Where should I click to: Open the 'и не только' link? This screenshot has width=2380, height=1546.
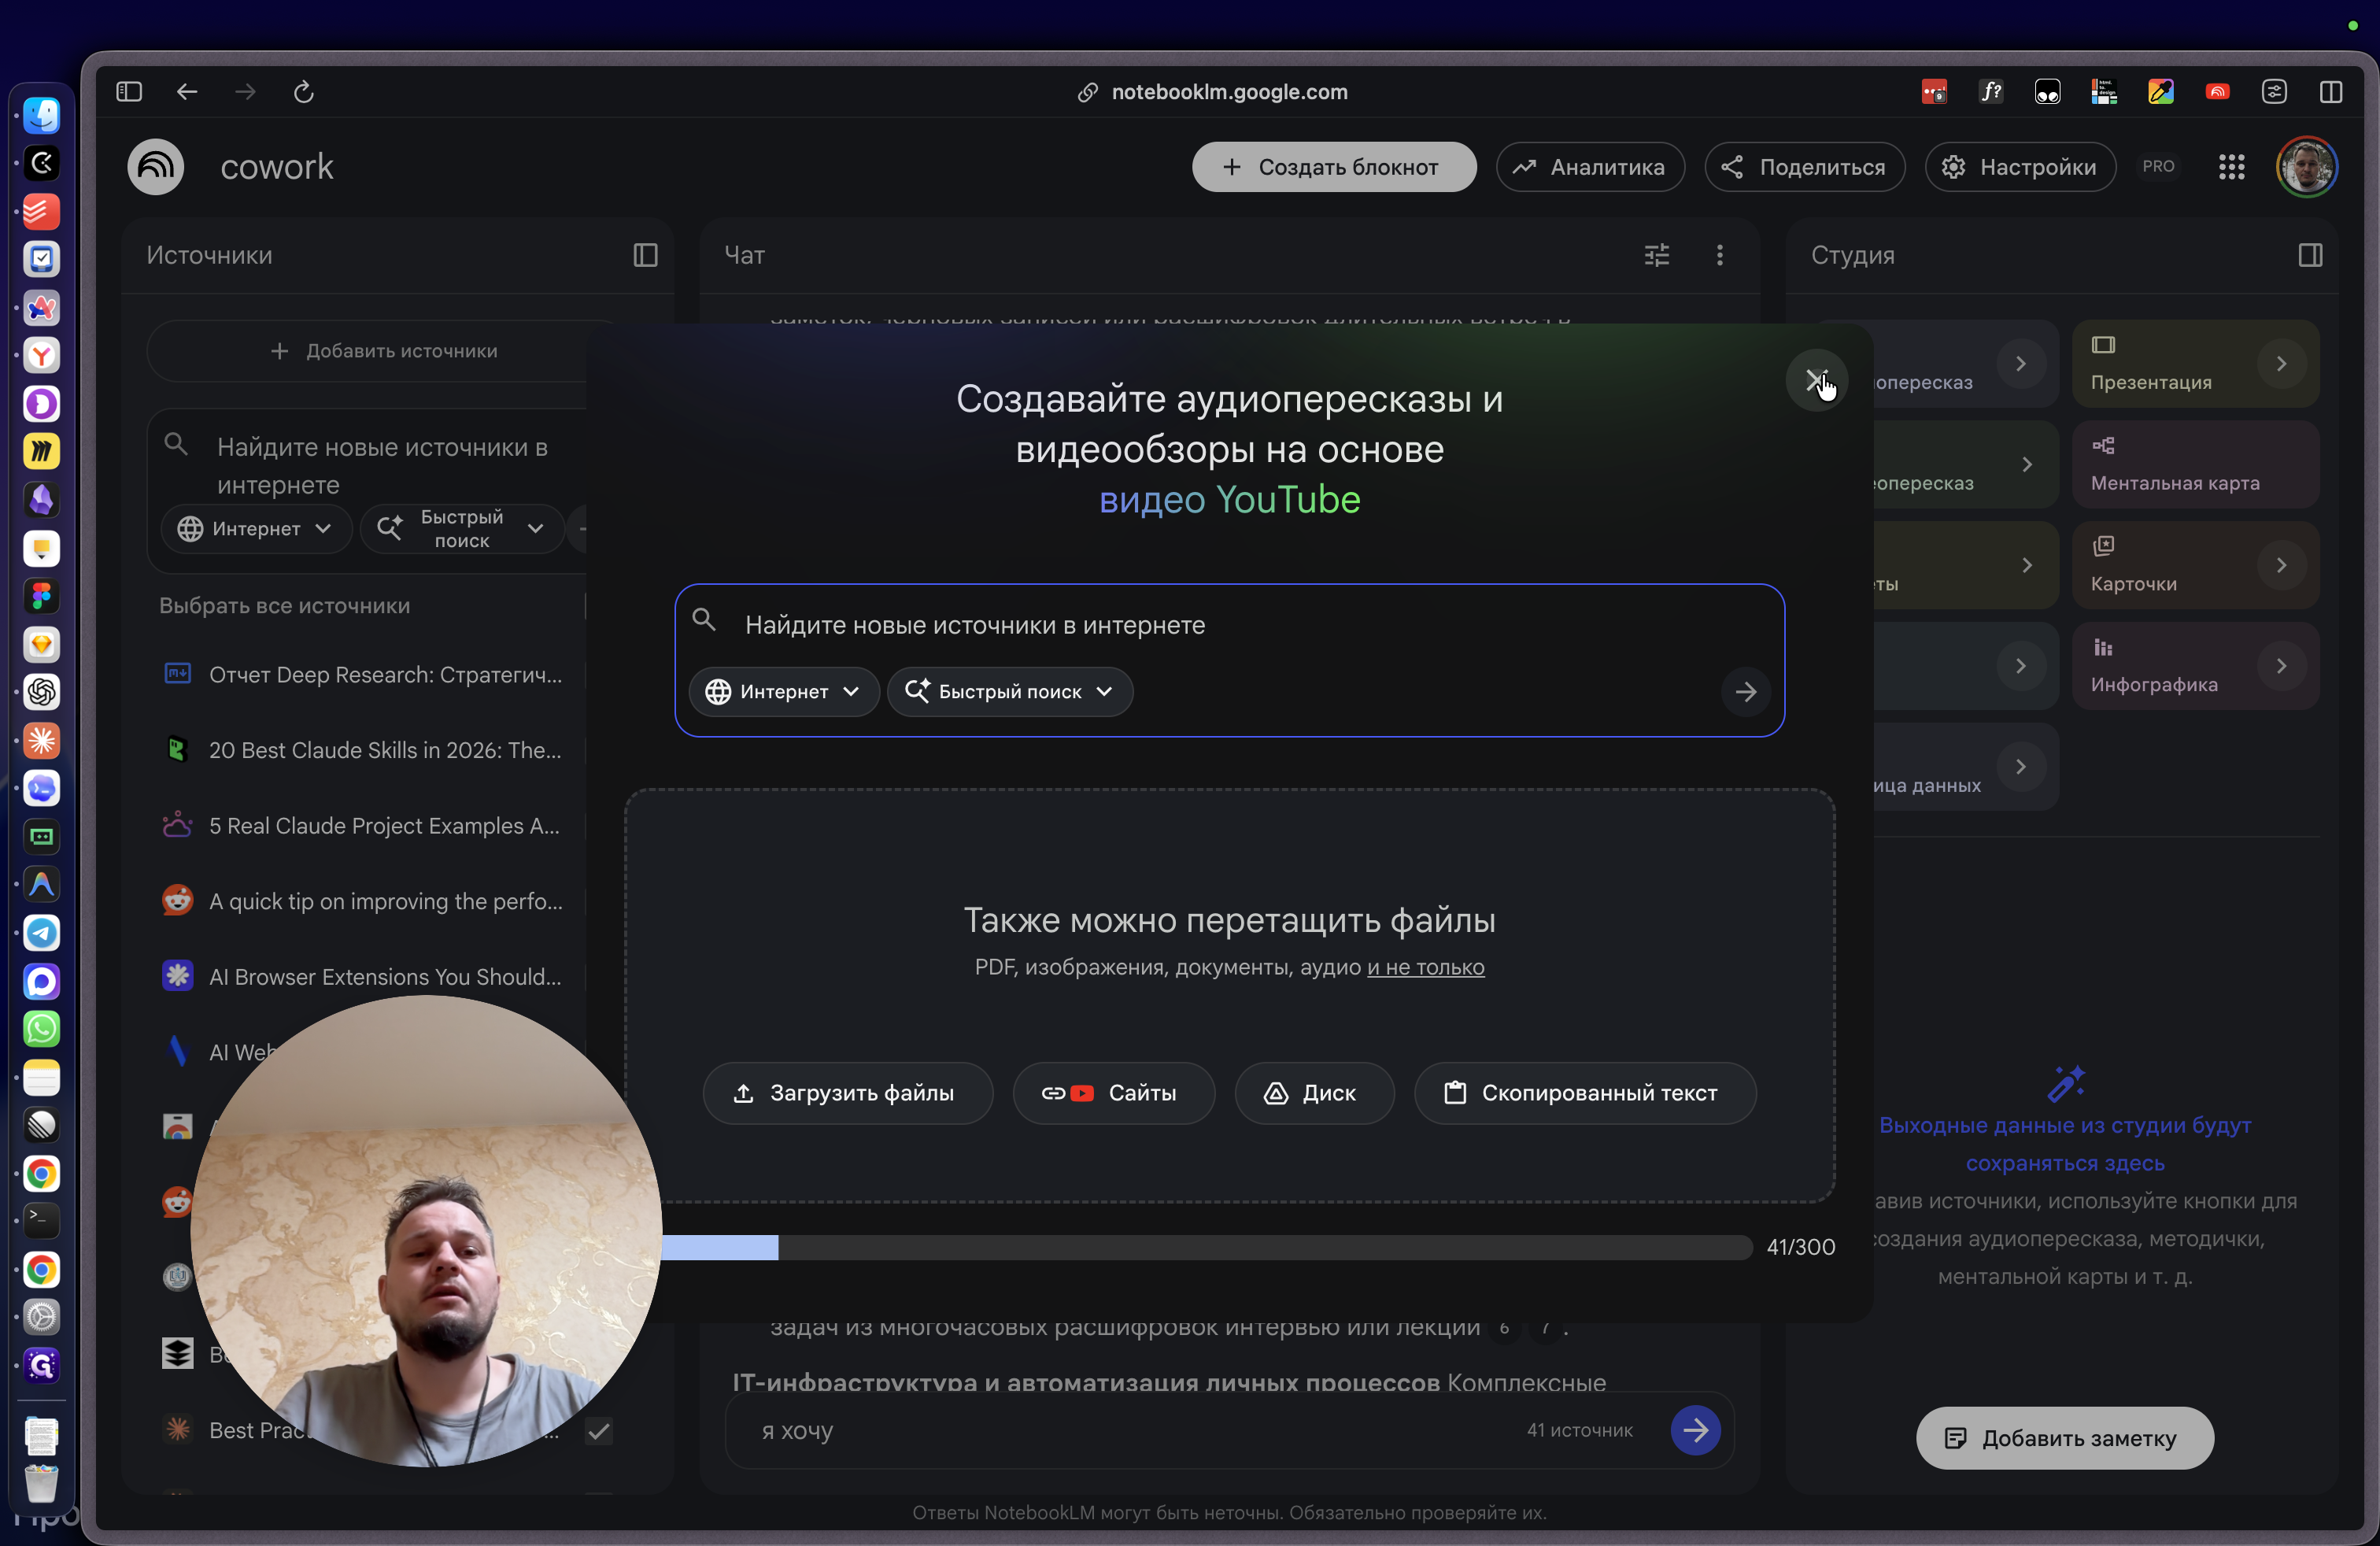click(x=1425, y=967)
